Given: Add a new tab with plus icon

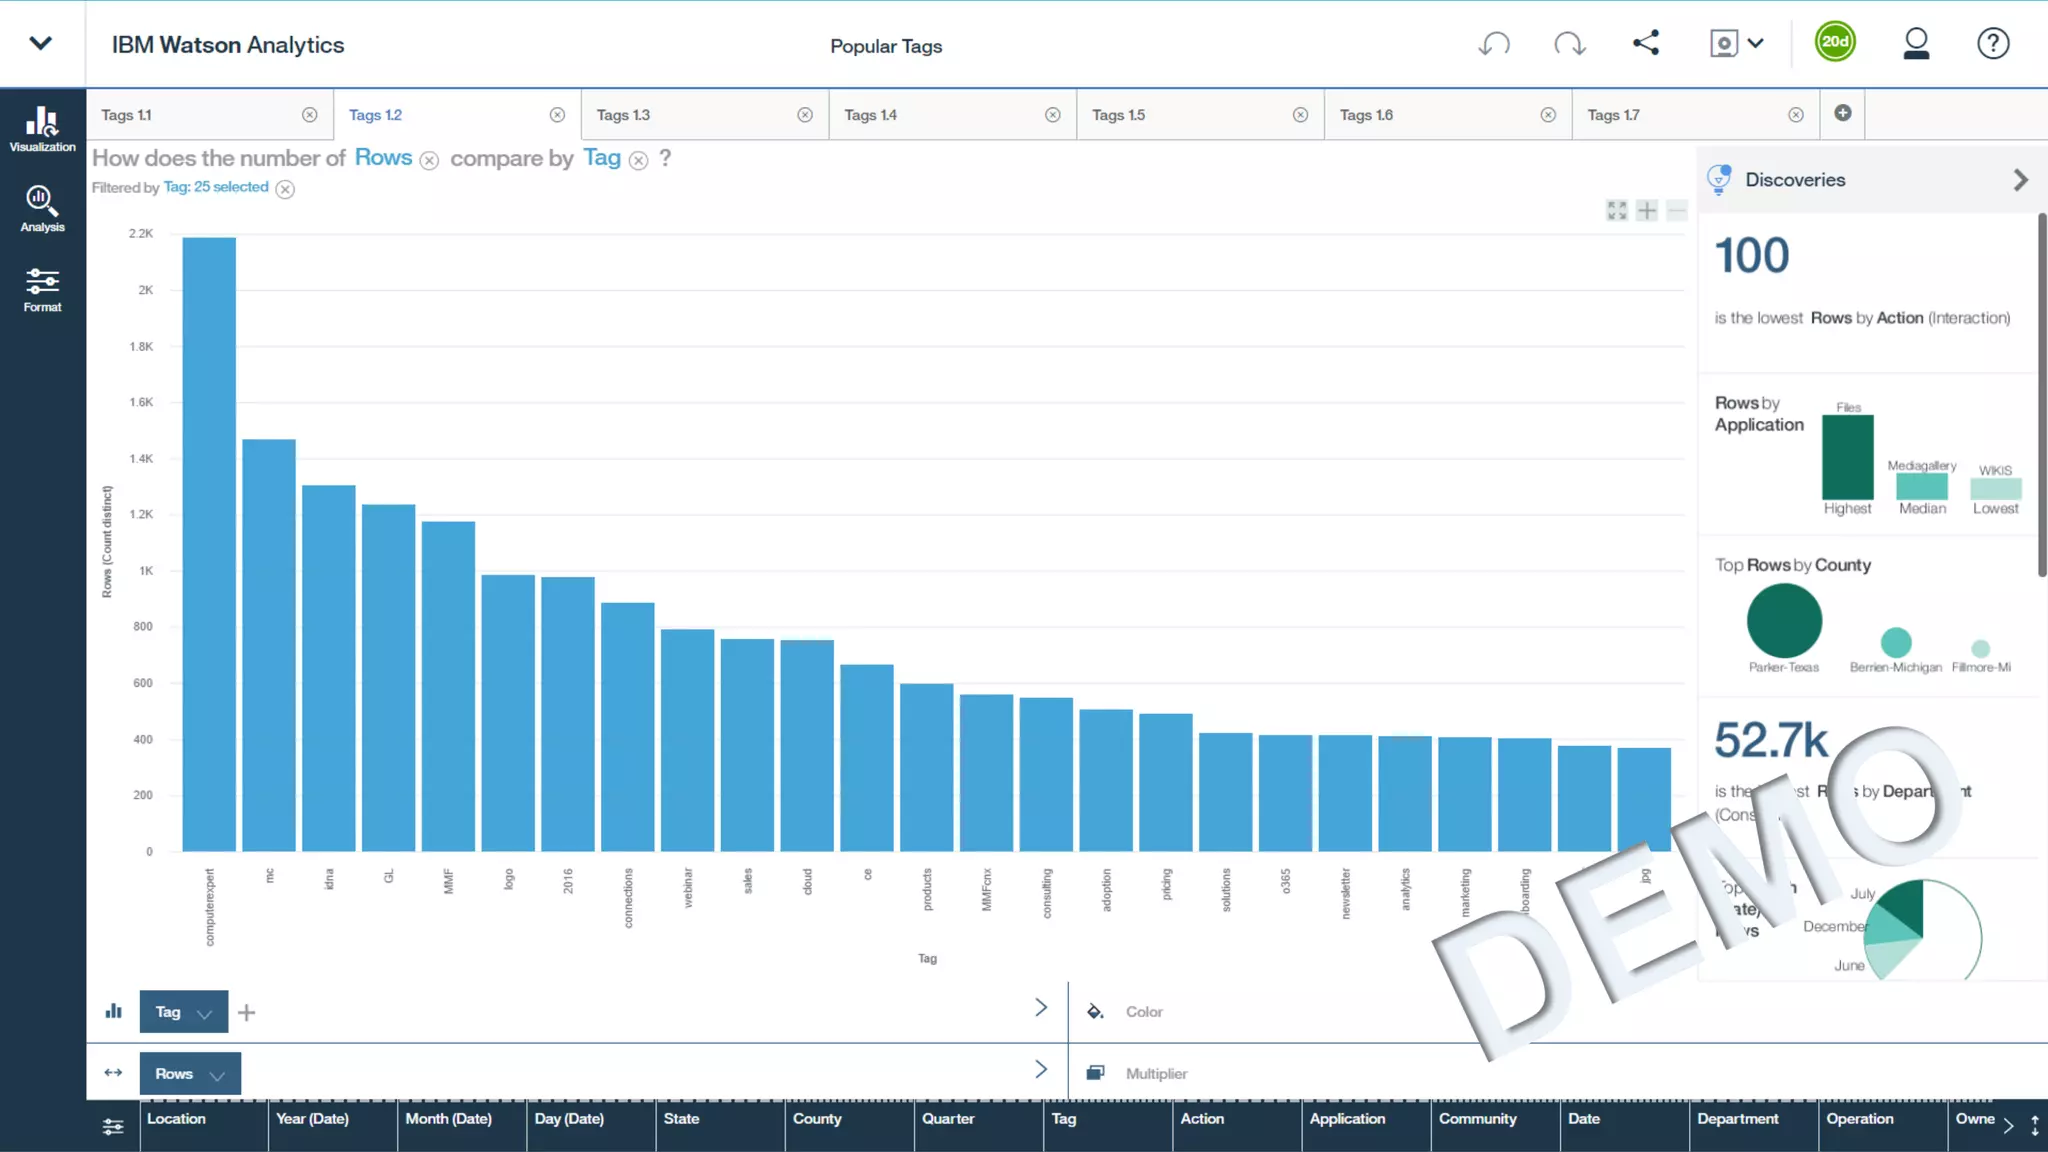Looking at the screenshot, I should pyautogui.click(x=1843, y=113).
